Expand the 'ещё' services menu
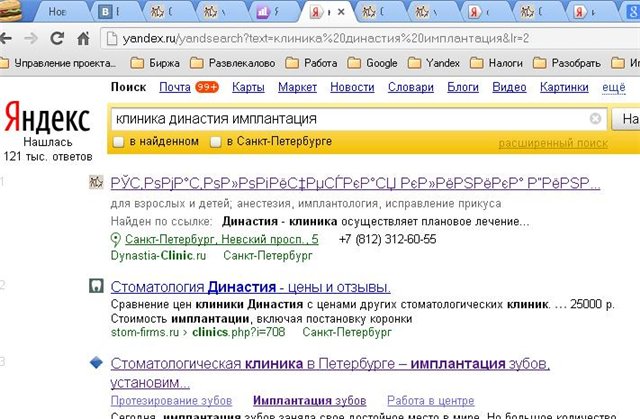This screenshot has width=640, height=419. click(614, 88)
